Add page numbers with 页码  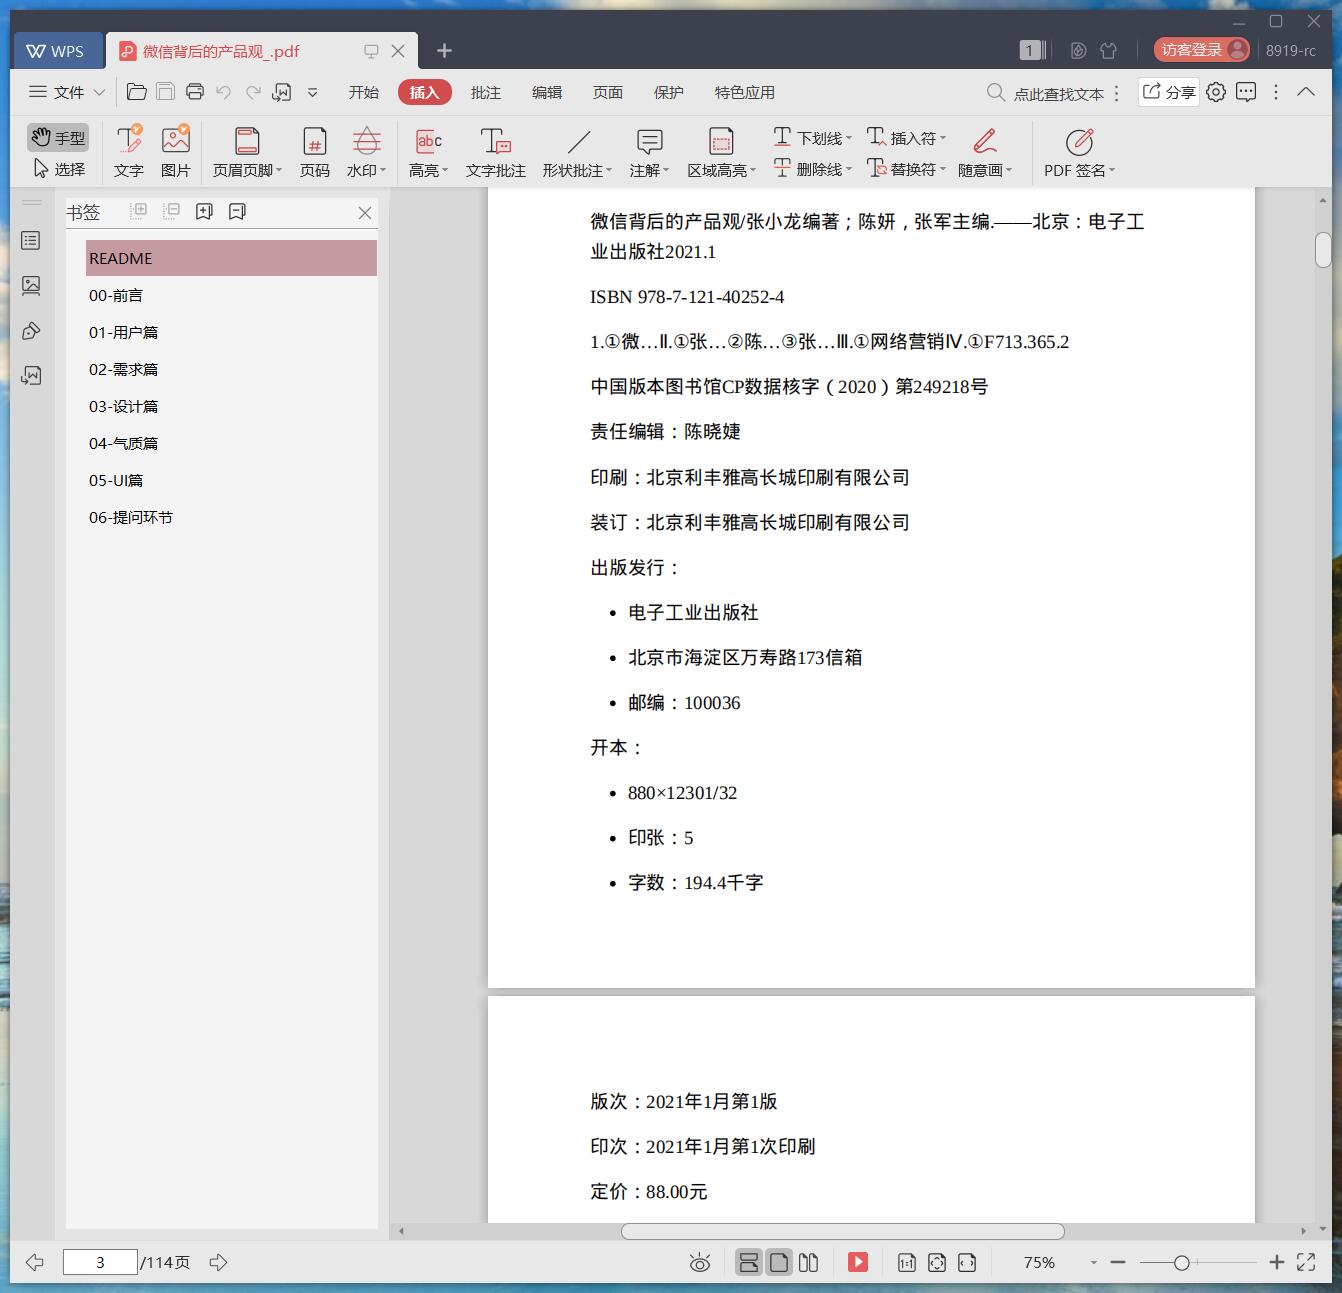pyautogui.click(x=315, y=152)
